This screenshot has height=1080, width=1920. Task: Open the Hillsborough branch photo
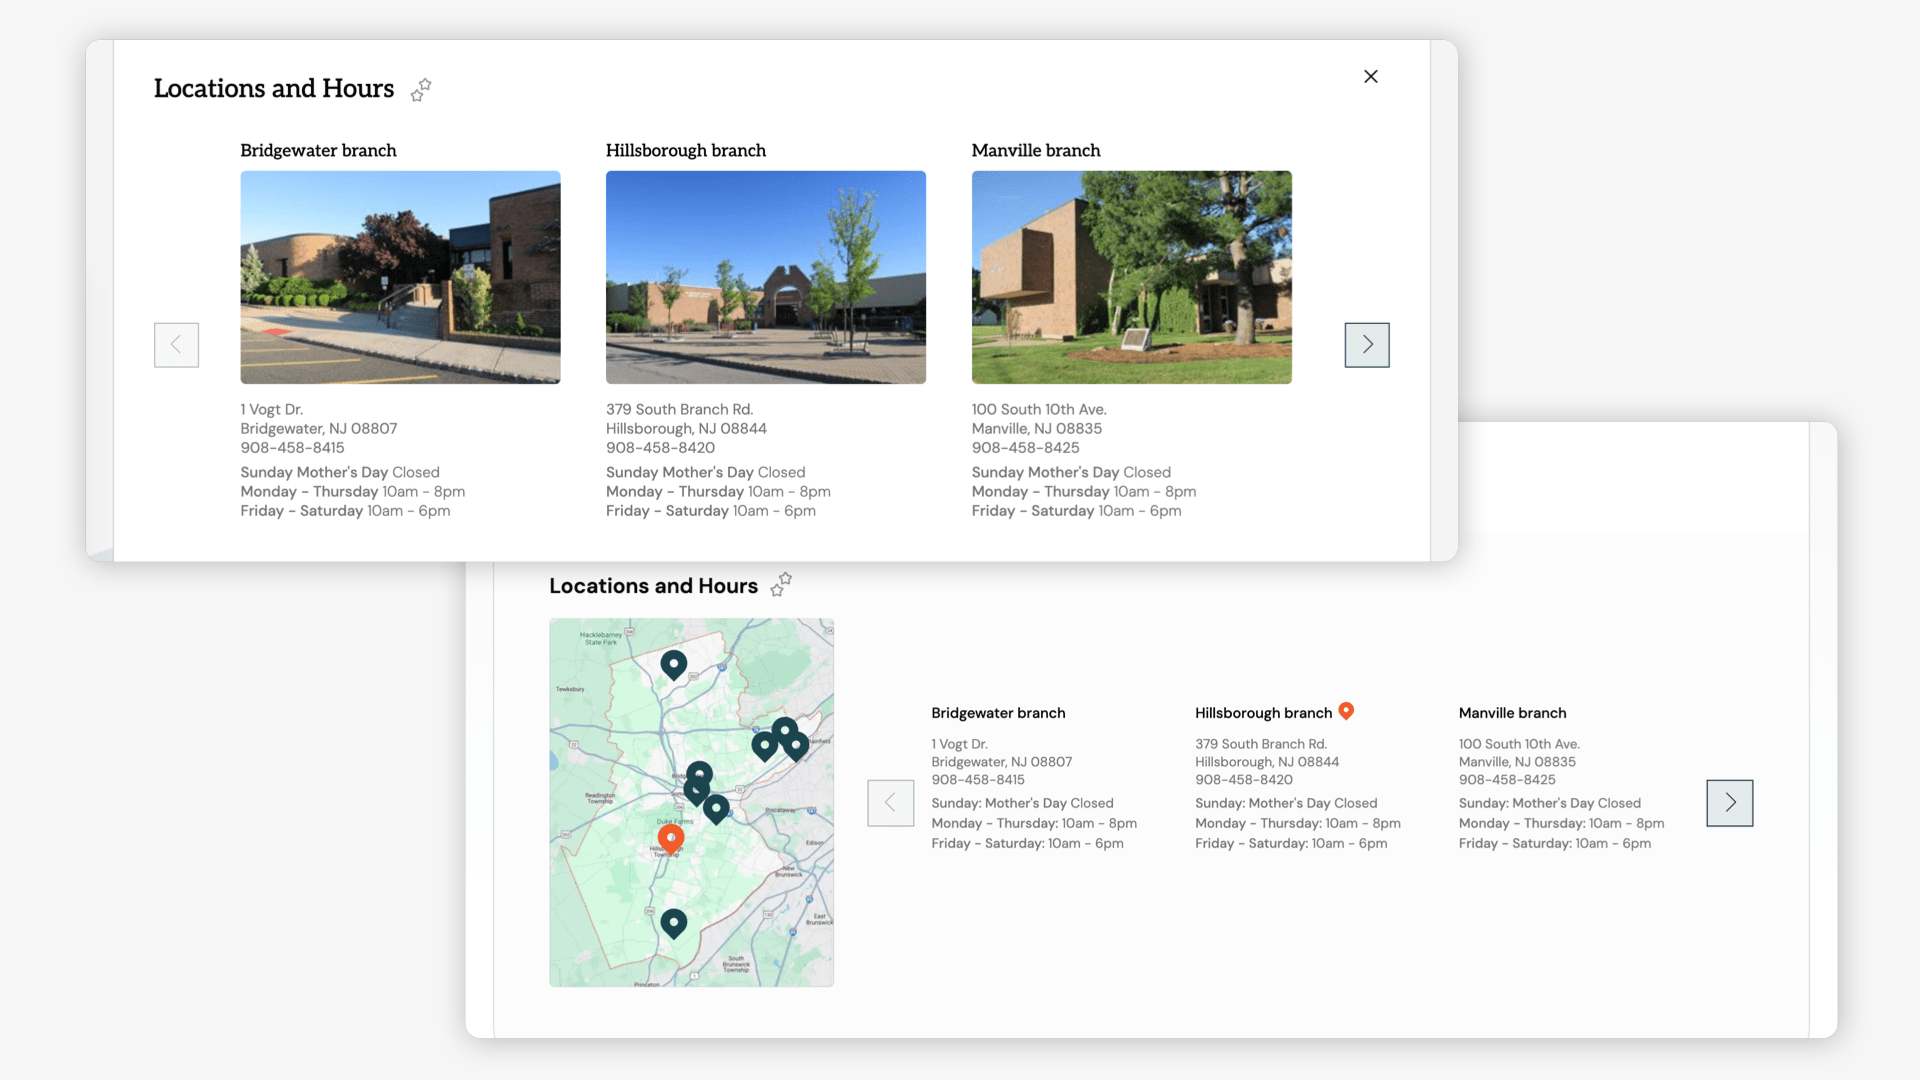pos(765,277)
